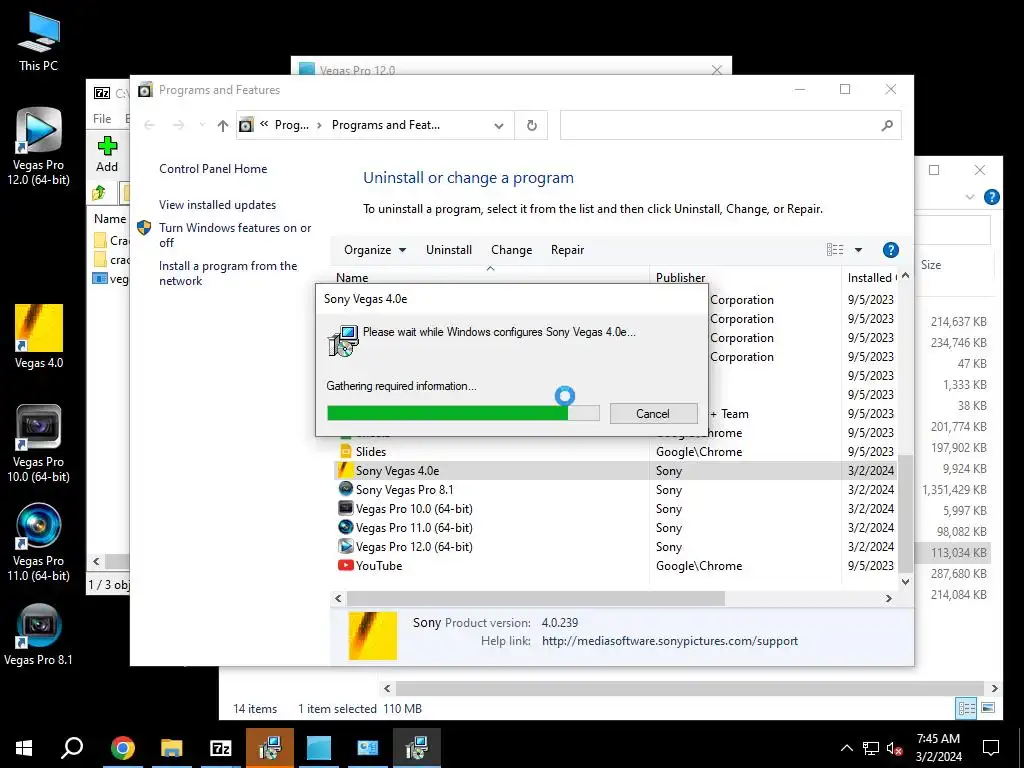The width and height of the screenshot is (1024, 768).
Task: Open Vegas Pro 11.0 desktop shortcut
Action: [39, 542]
